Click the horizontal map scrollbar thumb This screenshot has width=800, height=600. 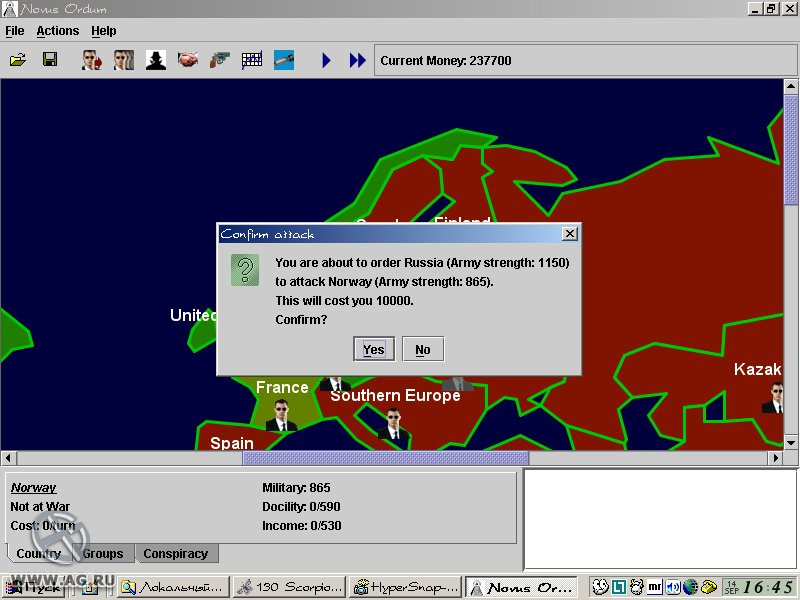point(386,458)
